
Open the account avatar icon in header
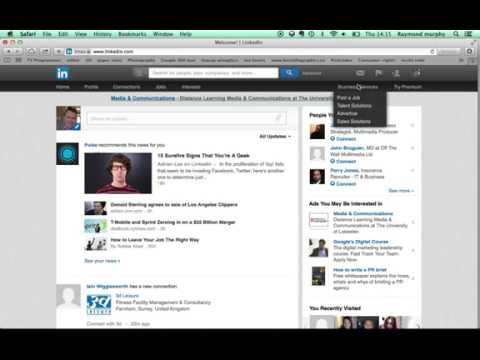point(417,73)
